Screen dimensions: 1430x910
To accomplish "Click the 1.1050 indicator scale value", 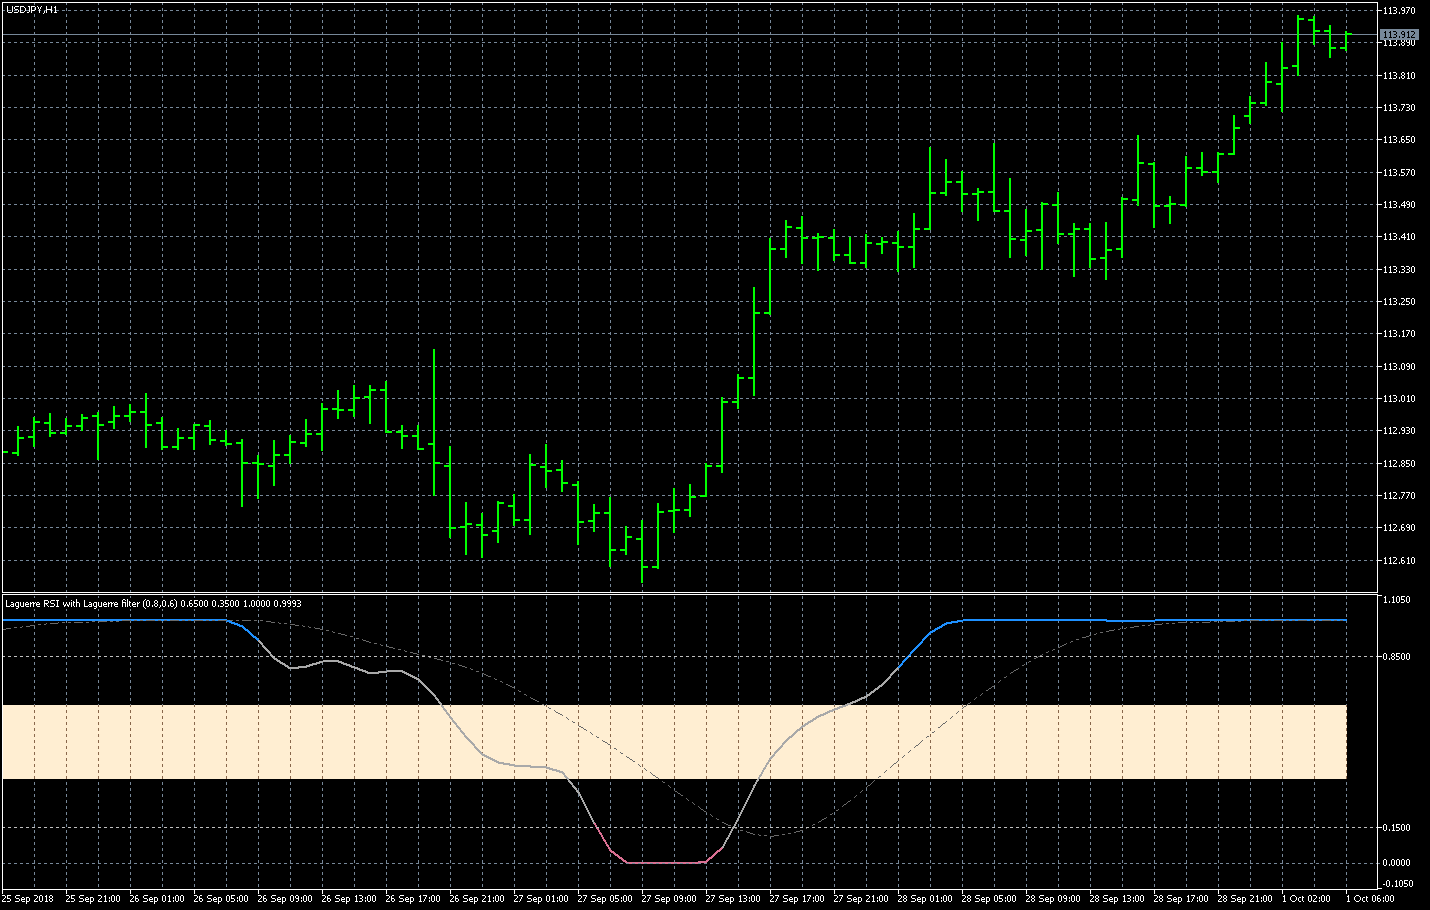I will tap(1396, 600).
